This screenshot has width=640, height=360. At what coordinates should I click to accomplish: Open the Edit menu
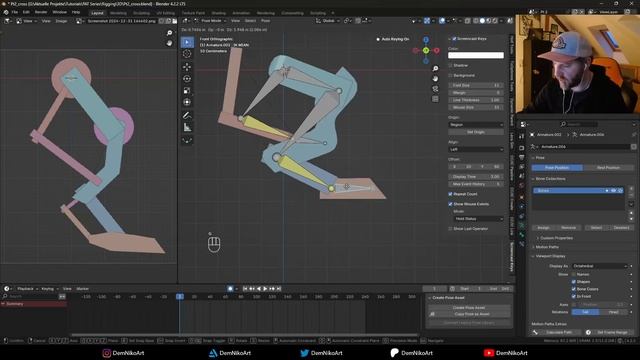tap(26, 12)
